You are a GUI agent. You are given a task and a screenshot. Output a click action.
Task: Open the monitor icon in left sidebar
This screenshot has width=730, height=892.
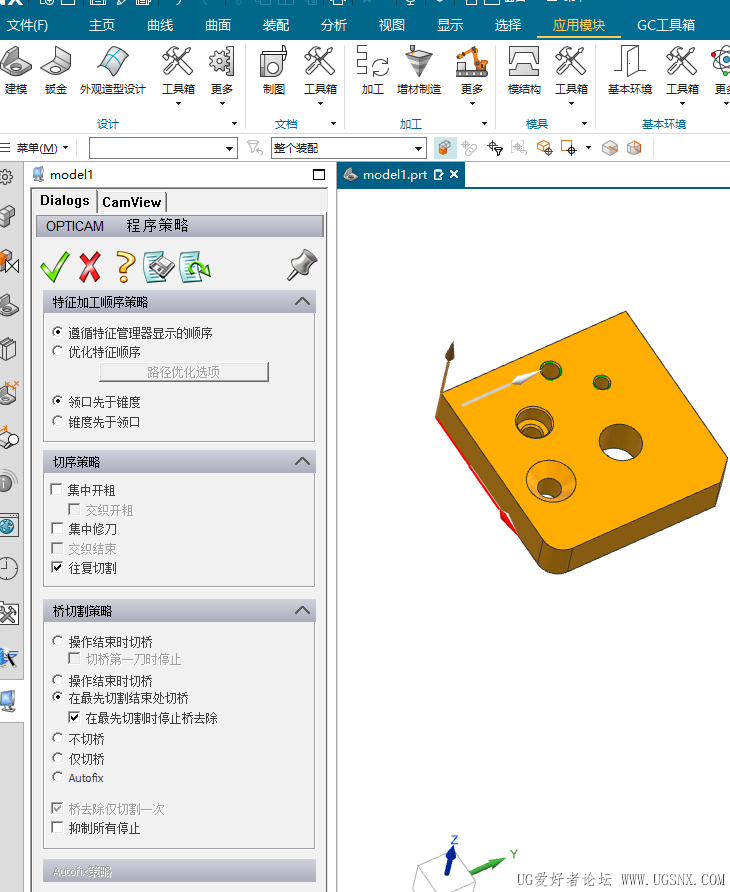8,700
